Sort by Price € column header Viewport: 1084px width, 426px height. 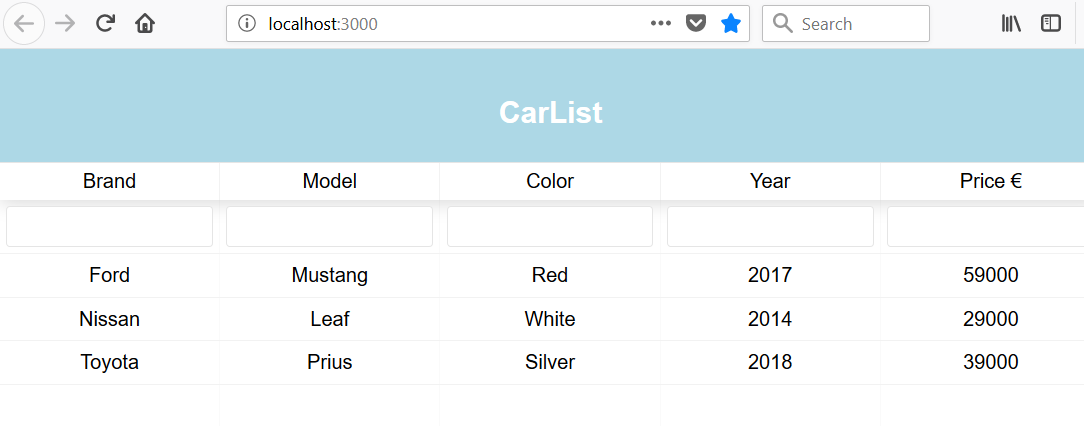(x=991, y=181)
